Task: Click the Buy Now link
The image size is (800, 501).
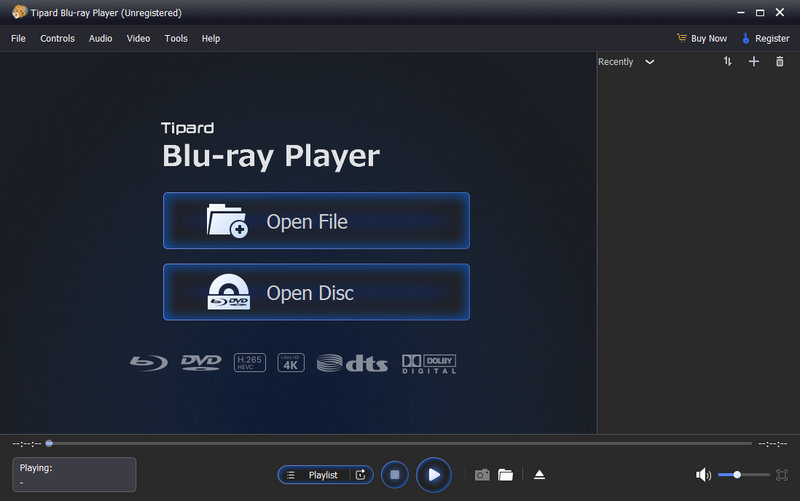Action: [x=702, y=39]
